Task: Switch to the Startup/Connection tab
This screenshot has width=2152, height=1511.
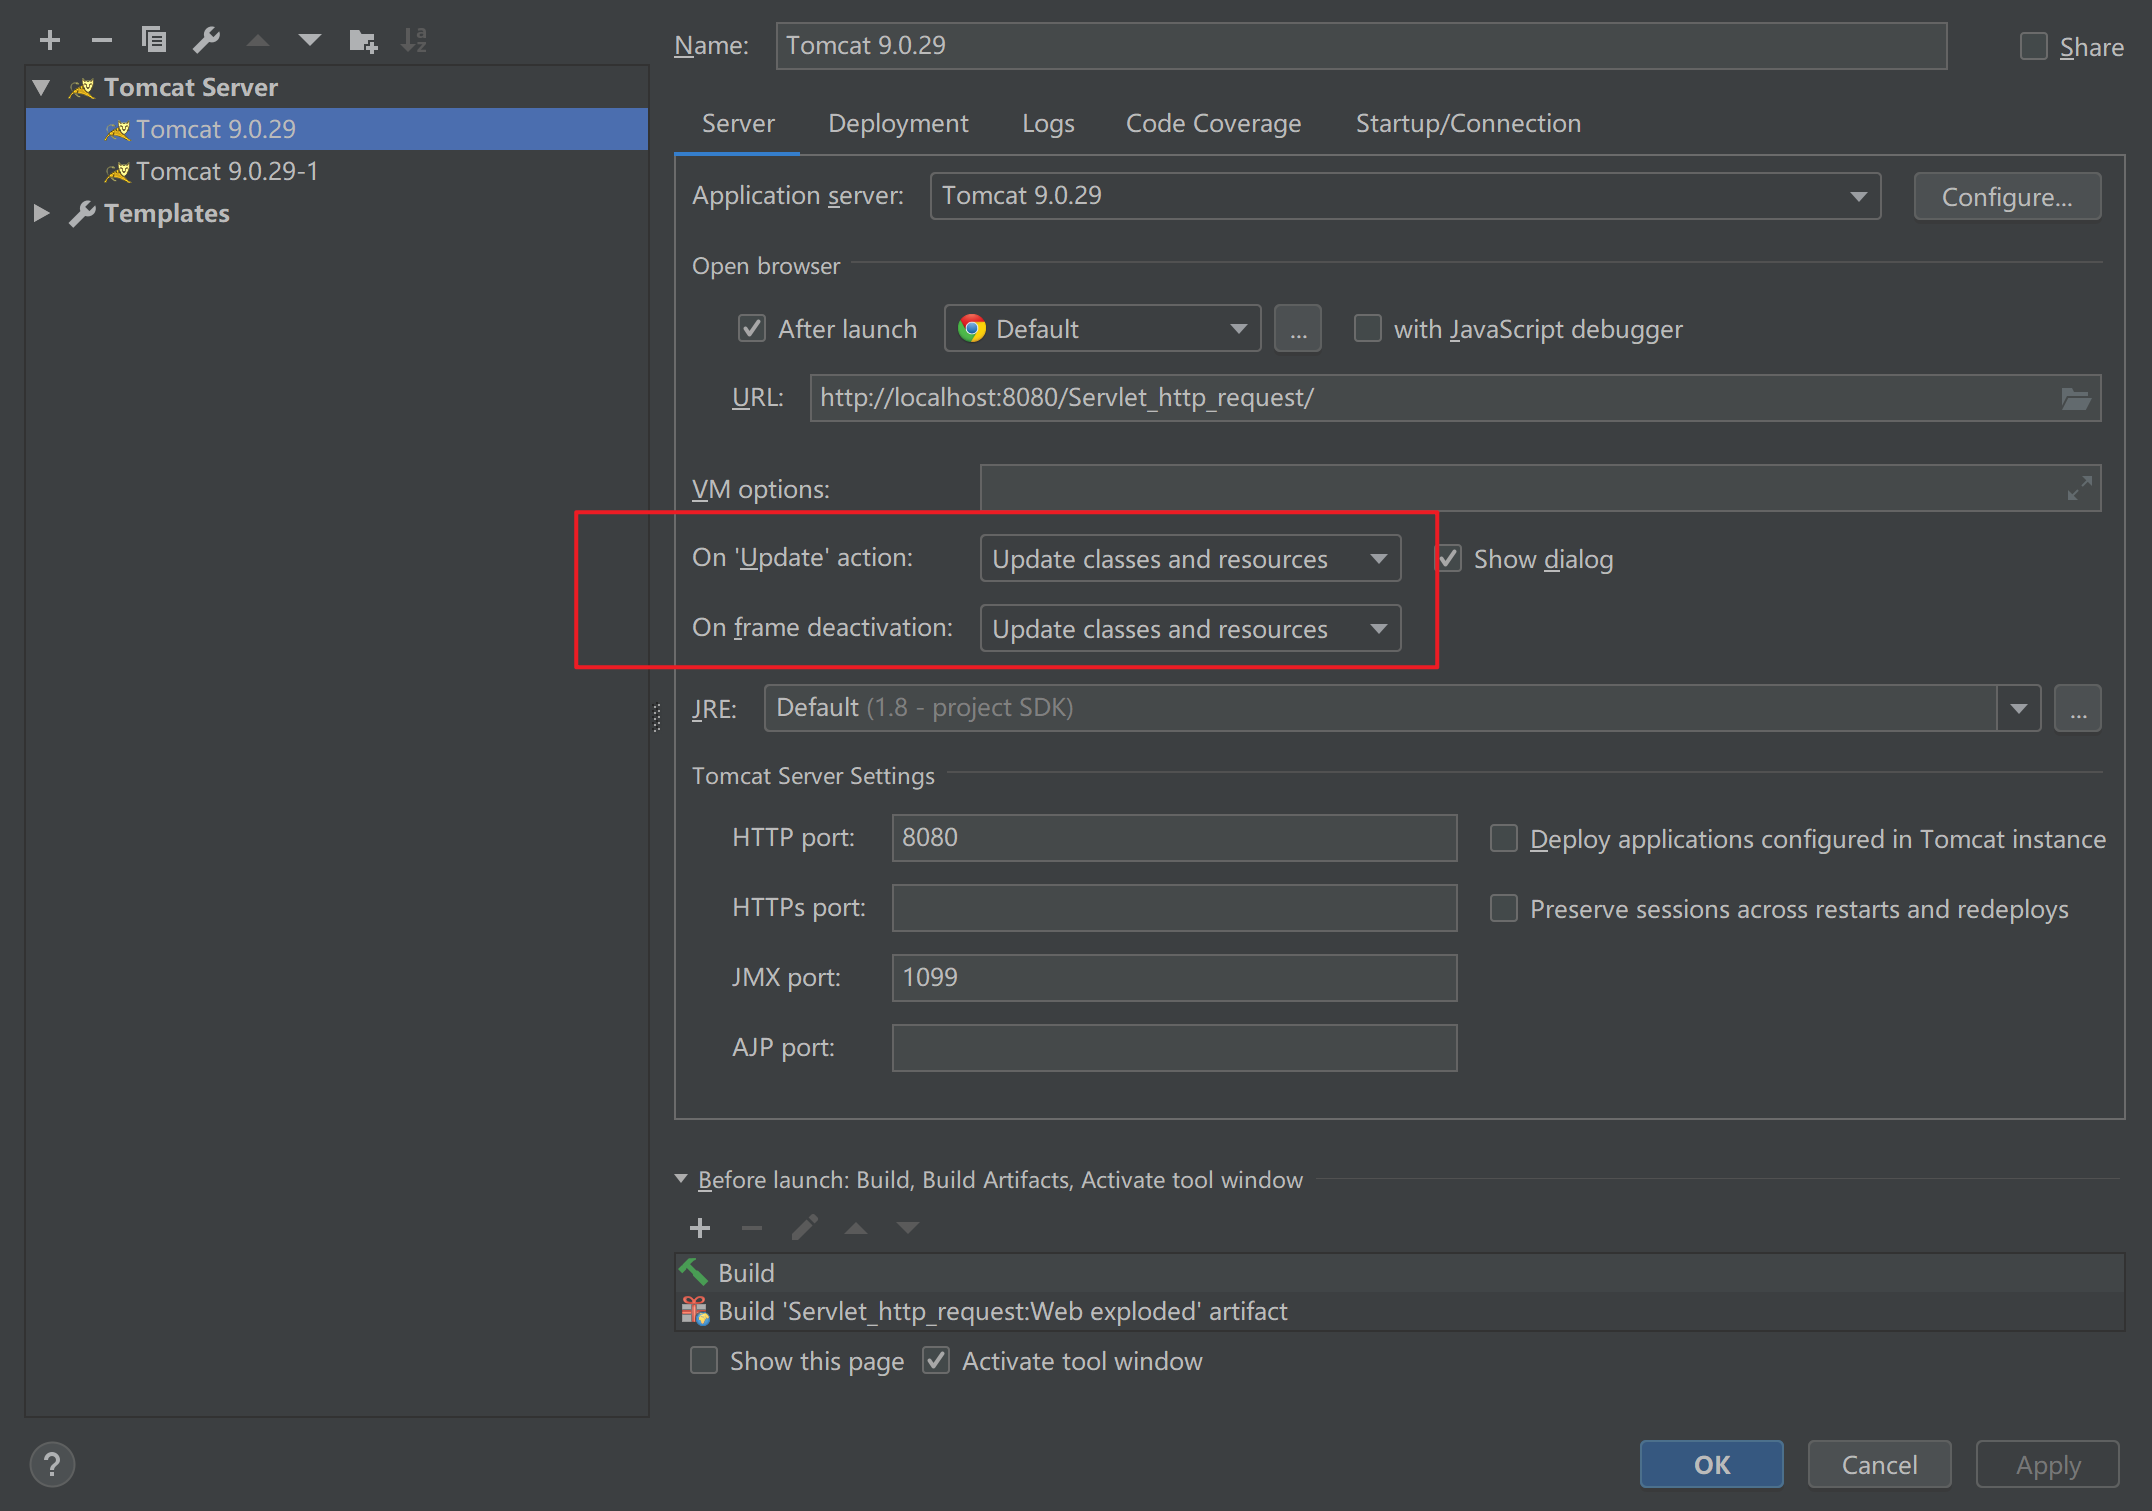Action: coord(1468,124)
